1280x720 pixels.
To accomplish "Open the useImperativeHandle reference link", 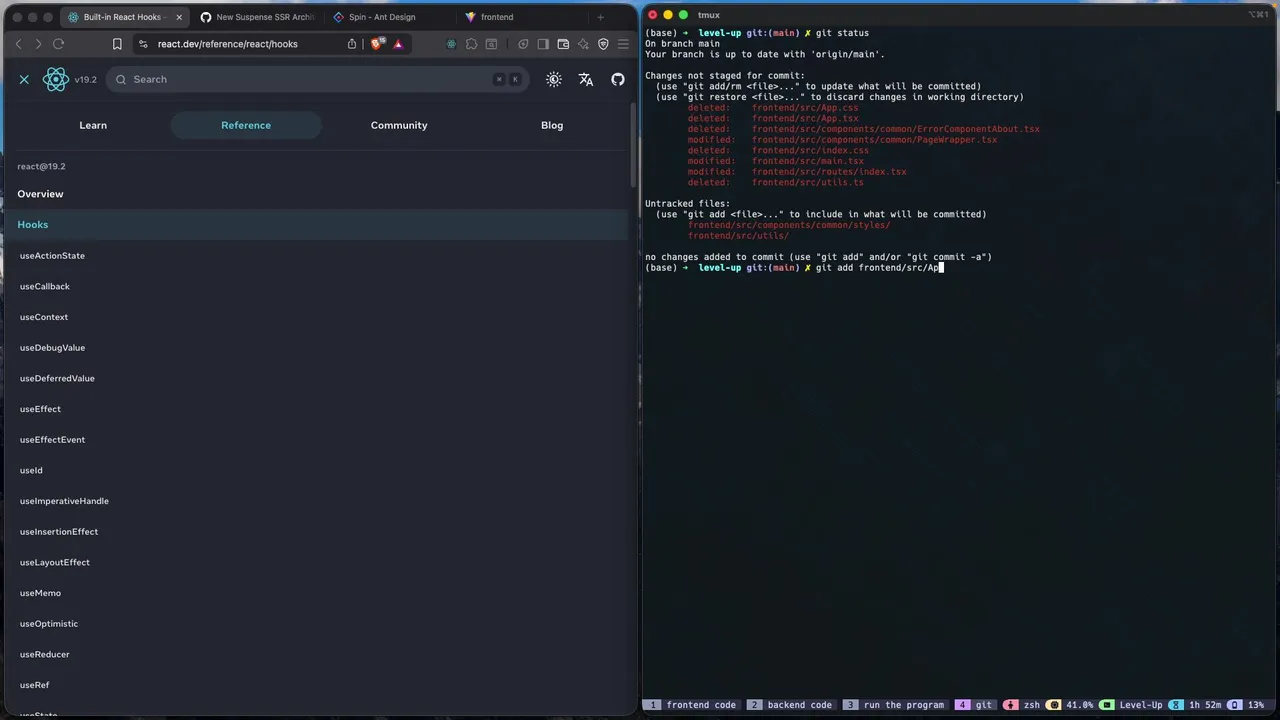I will tap(64, 501).
